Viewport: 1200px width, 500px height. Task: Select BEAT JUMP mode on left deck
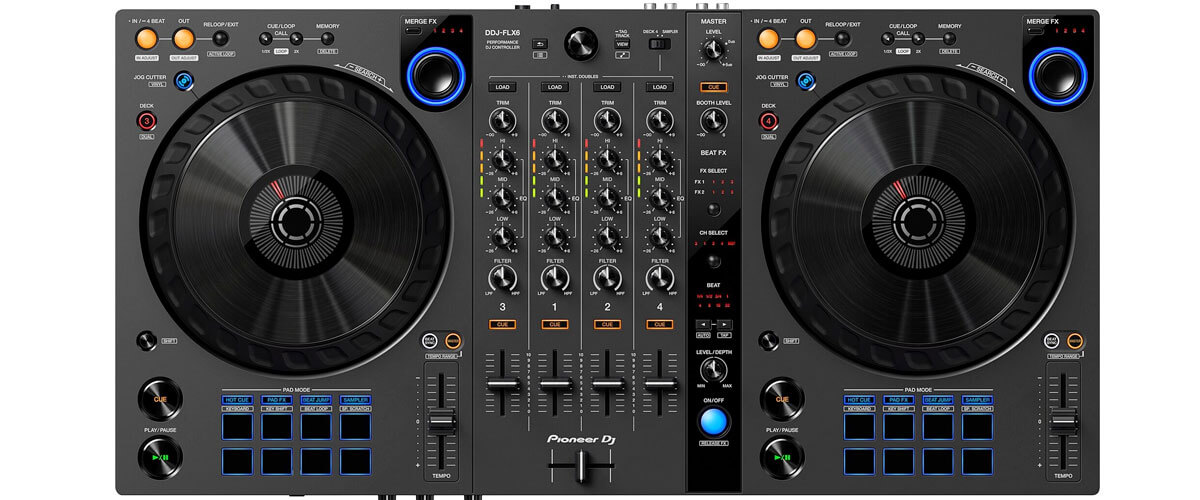(x=316, y=400)
